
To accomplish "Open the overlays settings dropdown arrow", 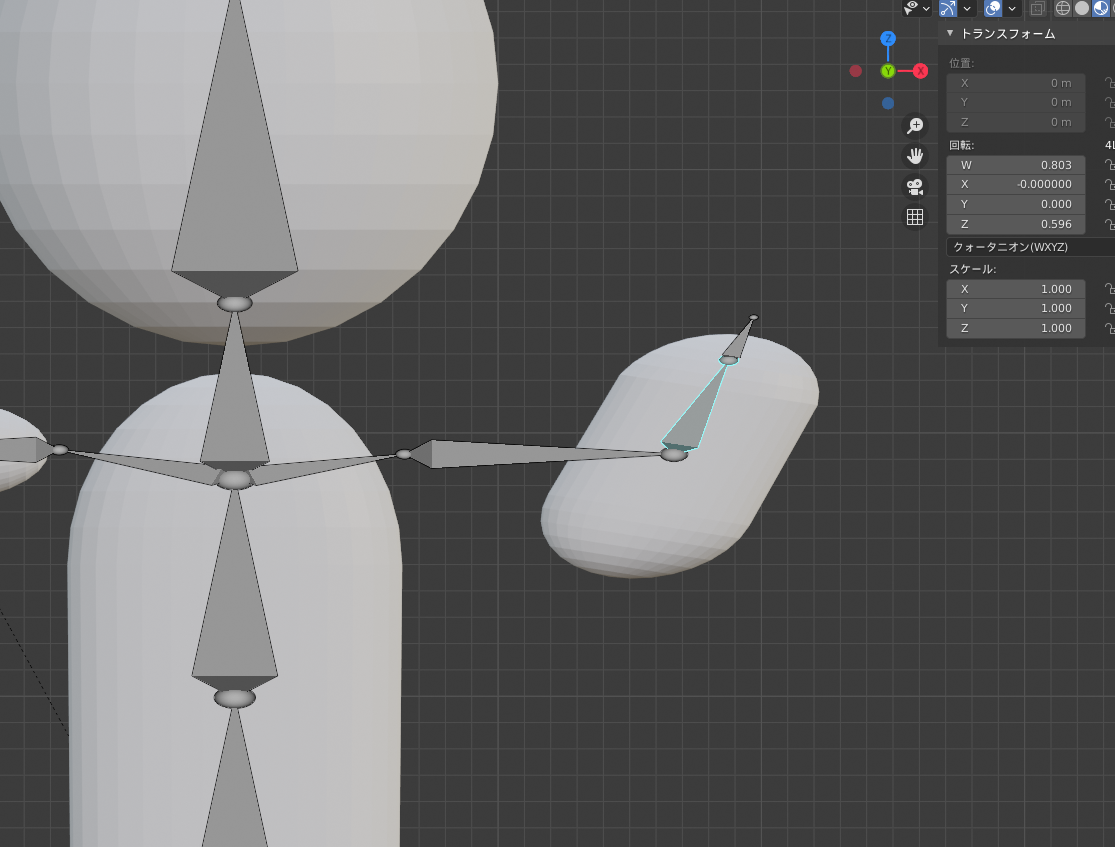I will (x=1011, y=9).
